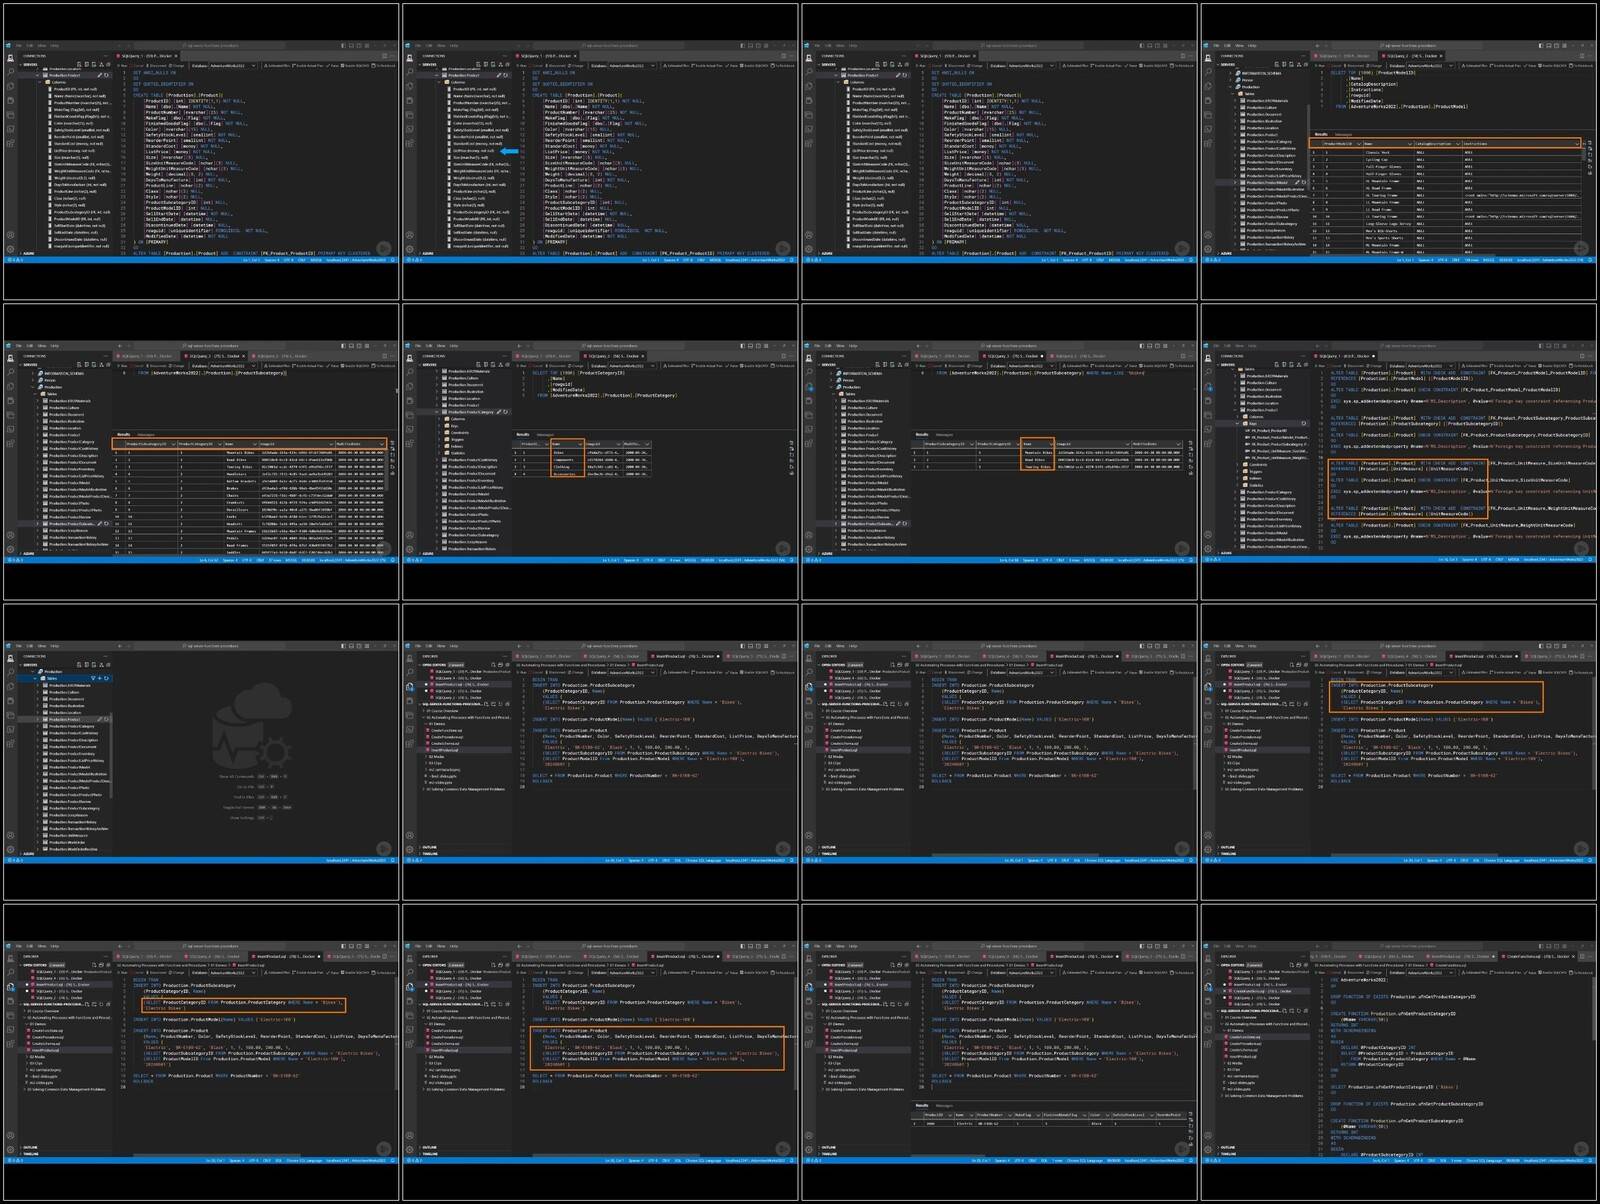Open Accounts icon in the CreateFunctions.sql frame
1600x1204 pixels.
(1210, 1136)
